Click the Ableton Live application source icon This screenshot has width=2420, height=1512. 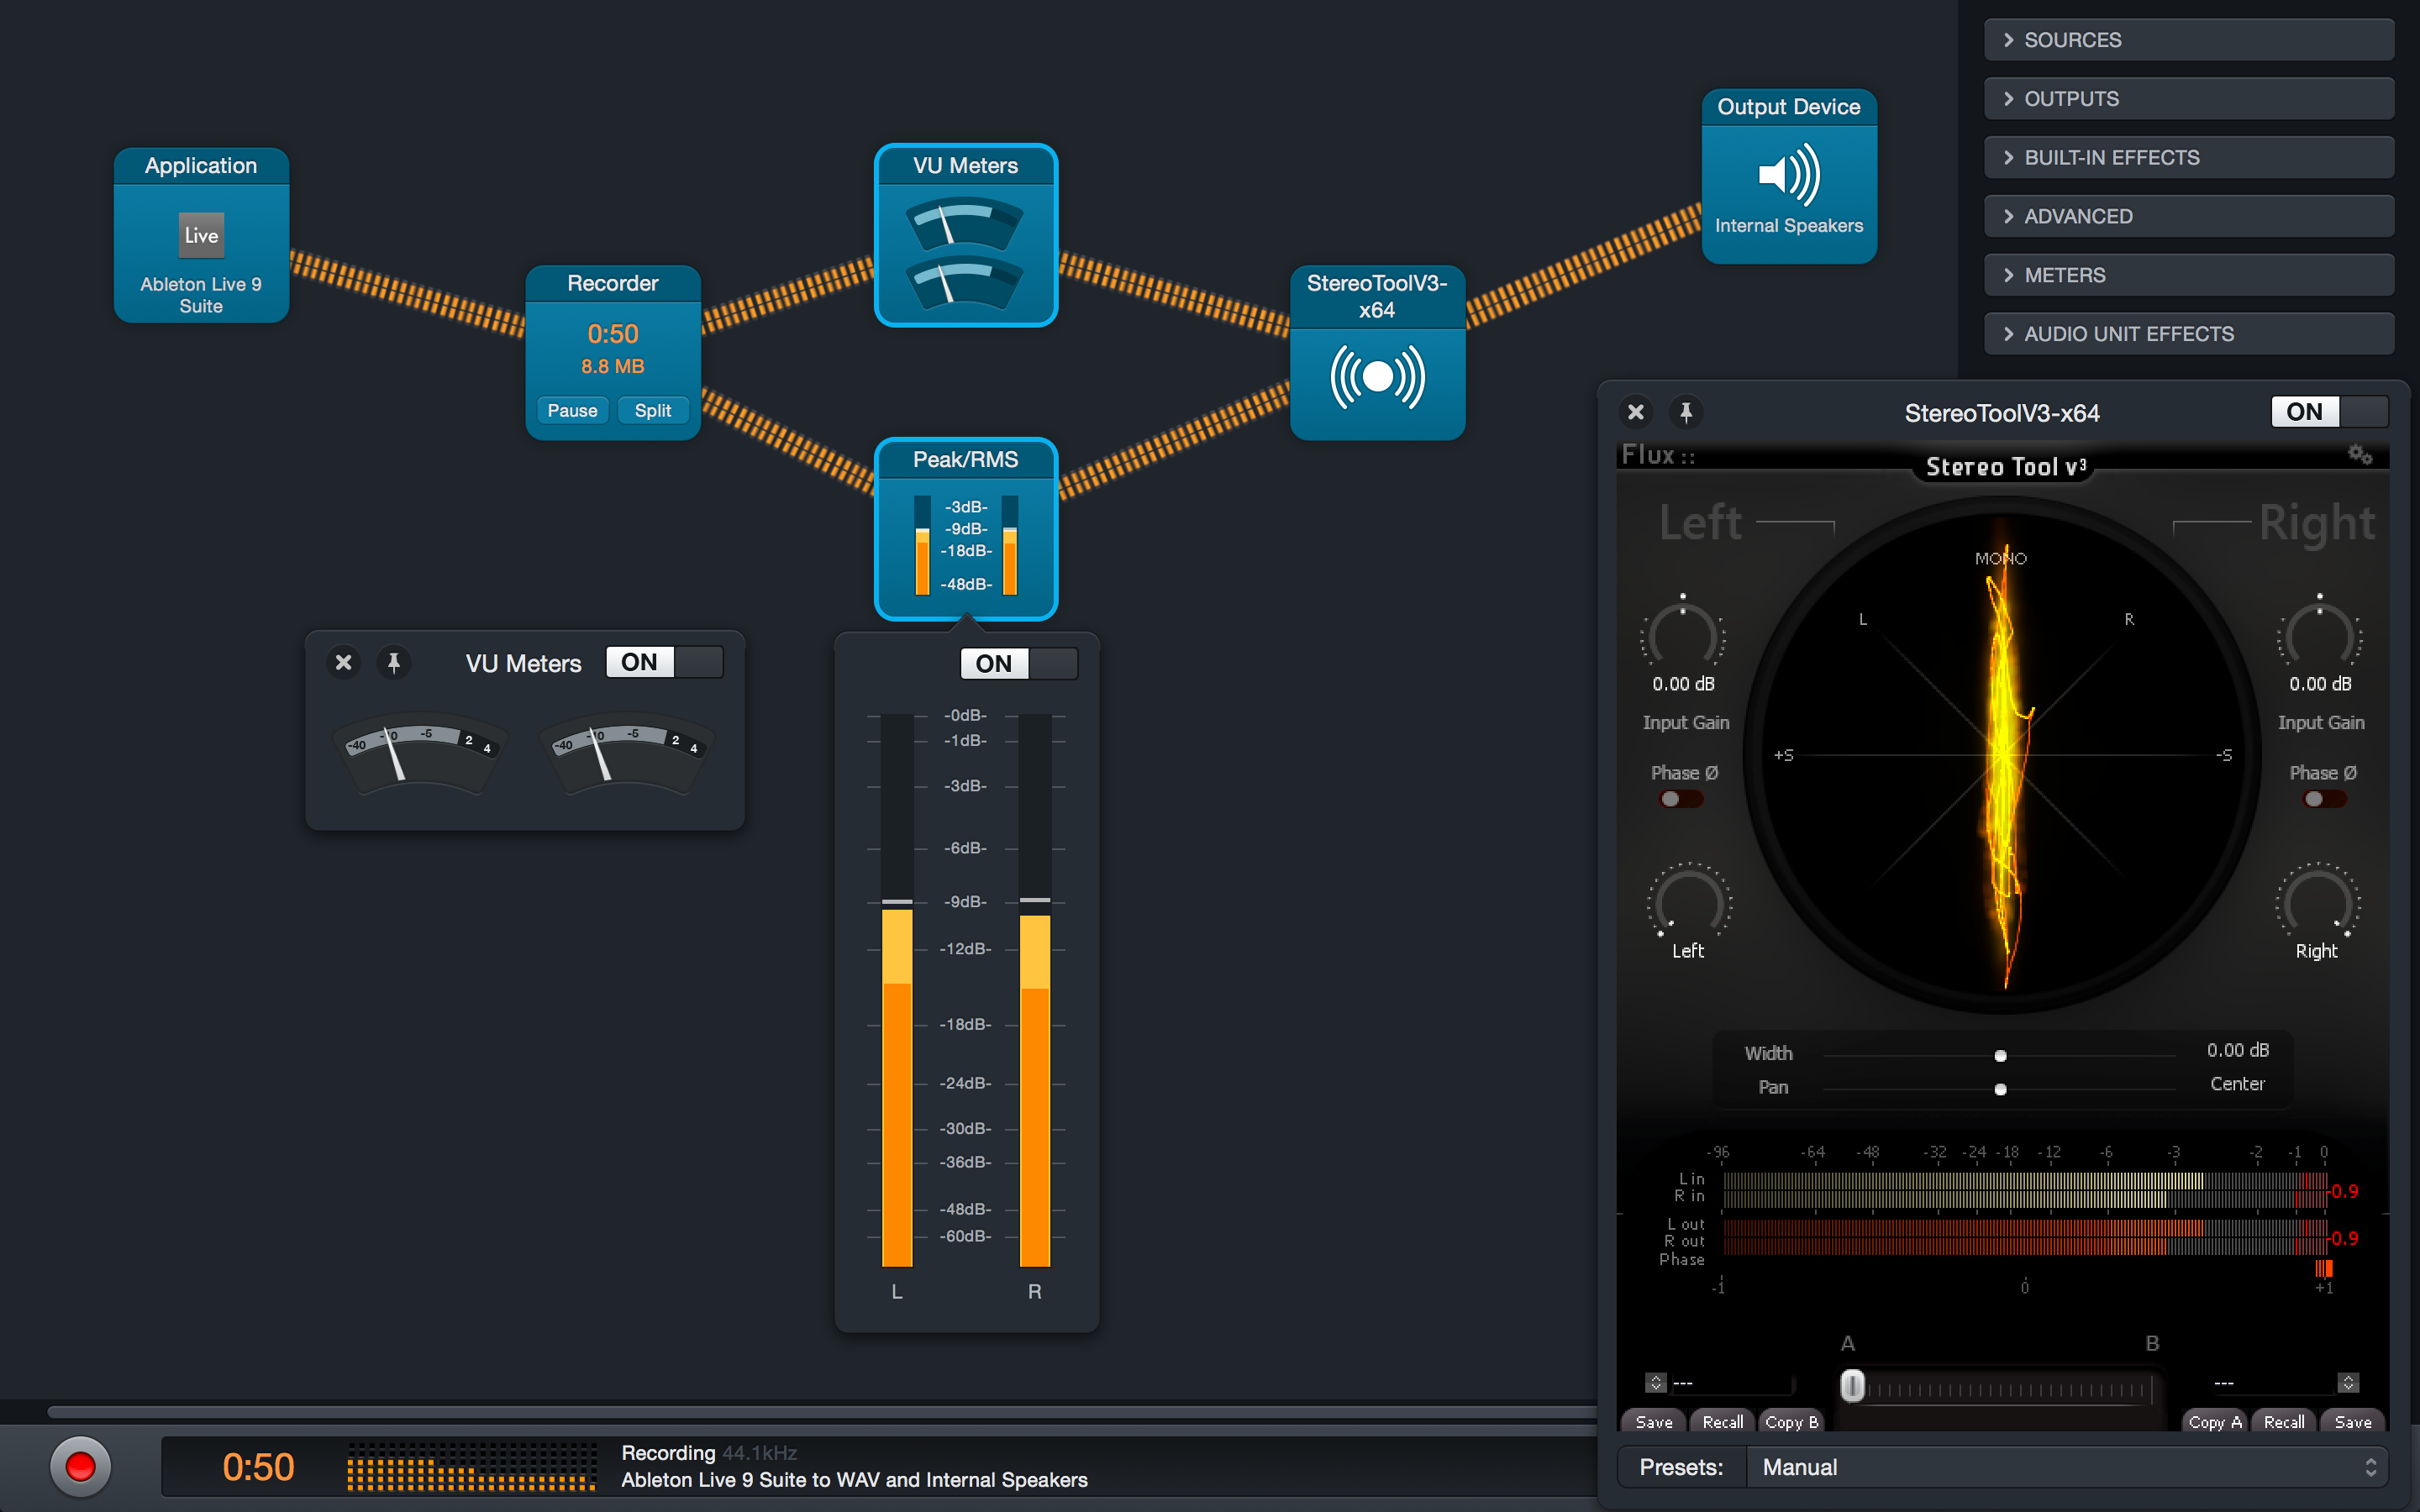(x=201, y=236)
